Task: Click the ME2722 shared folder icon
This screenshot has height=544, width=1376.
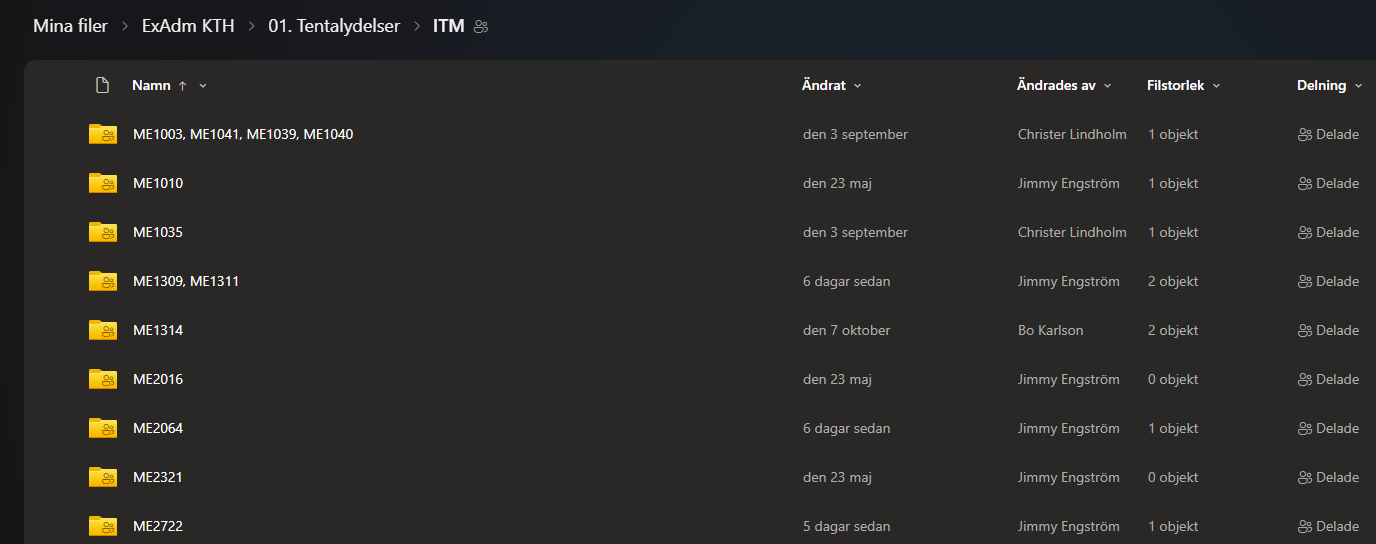Action: point(103,526)
